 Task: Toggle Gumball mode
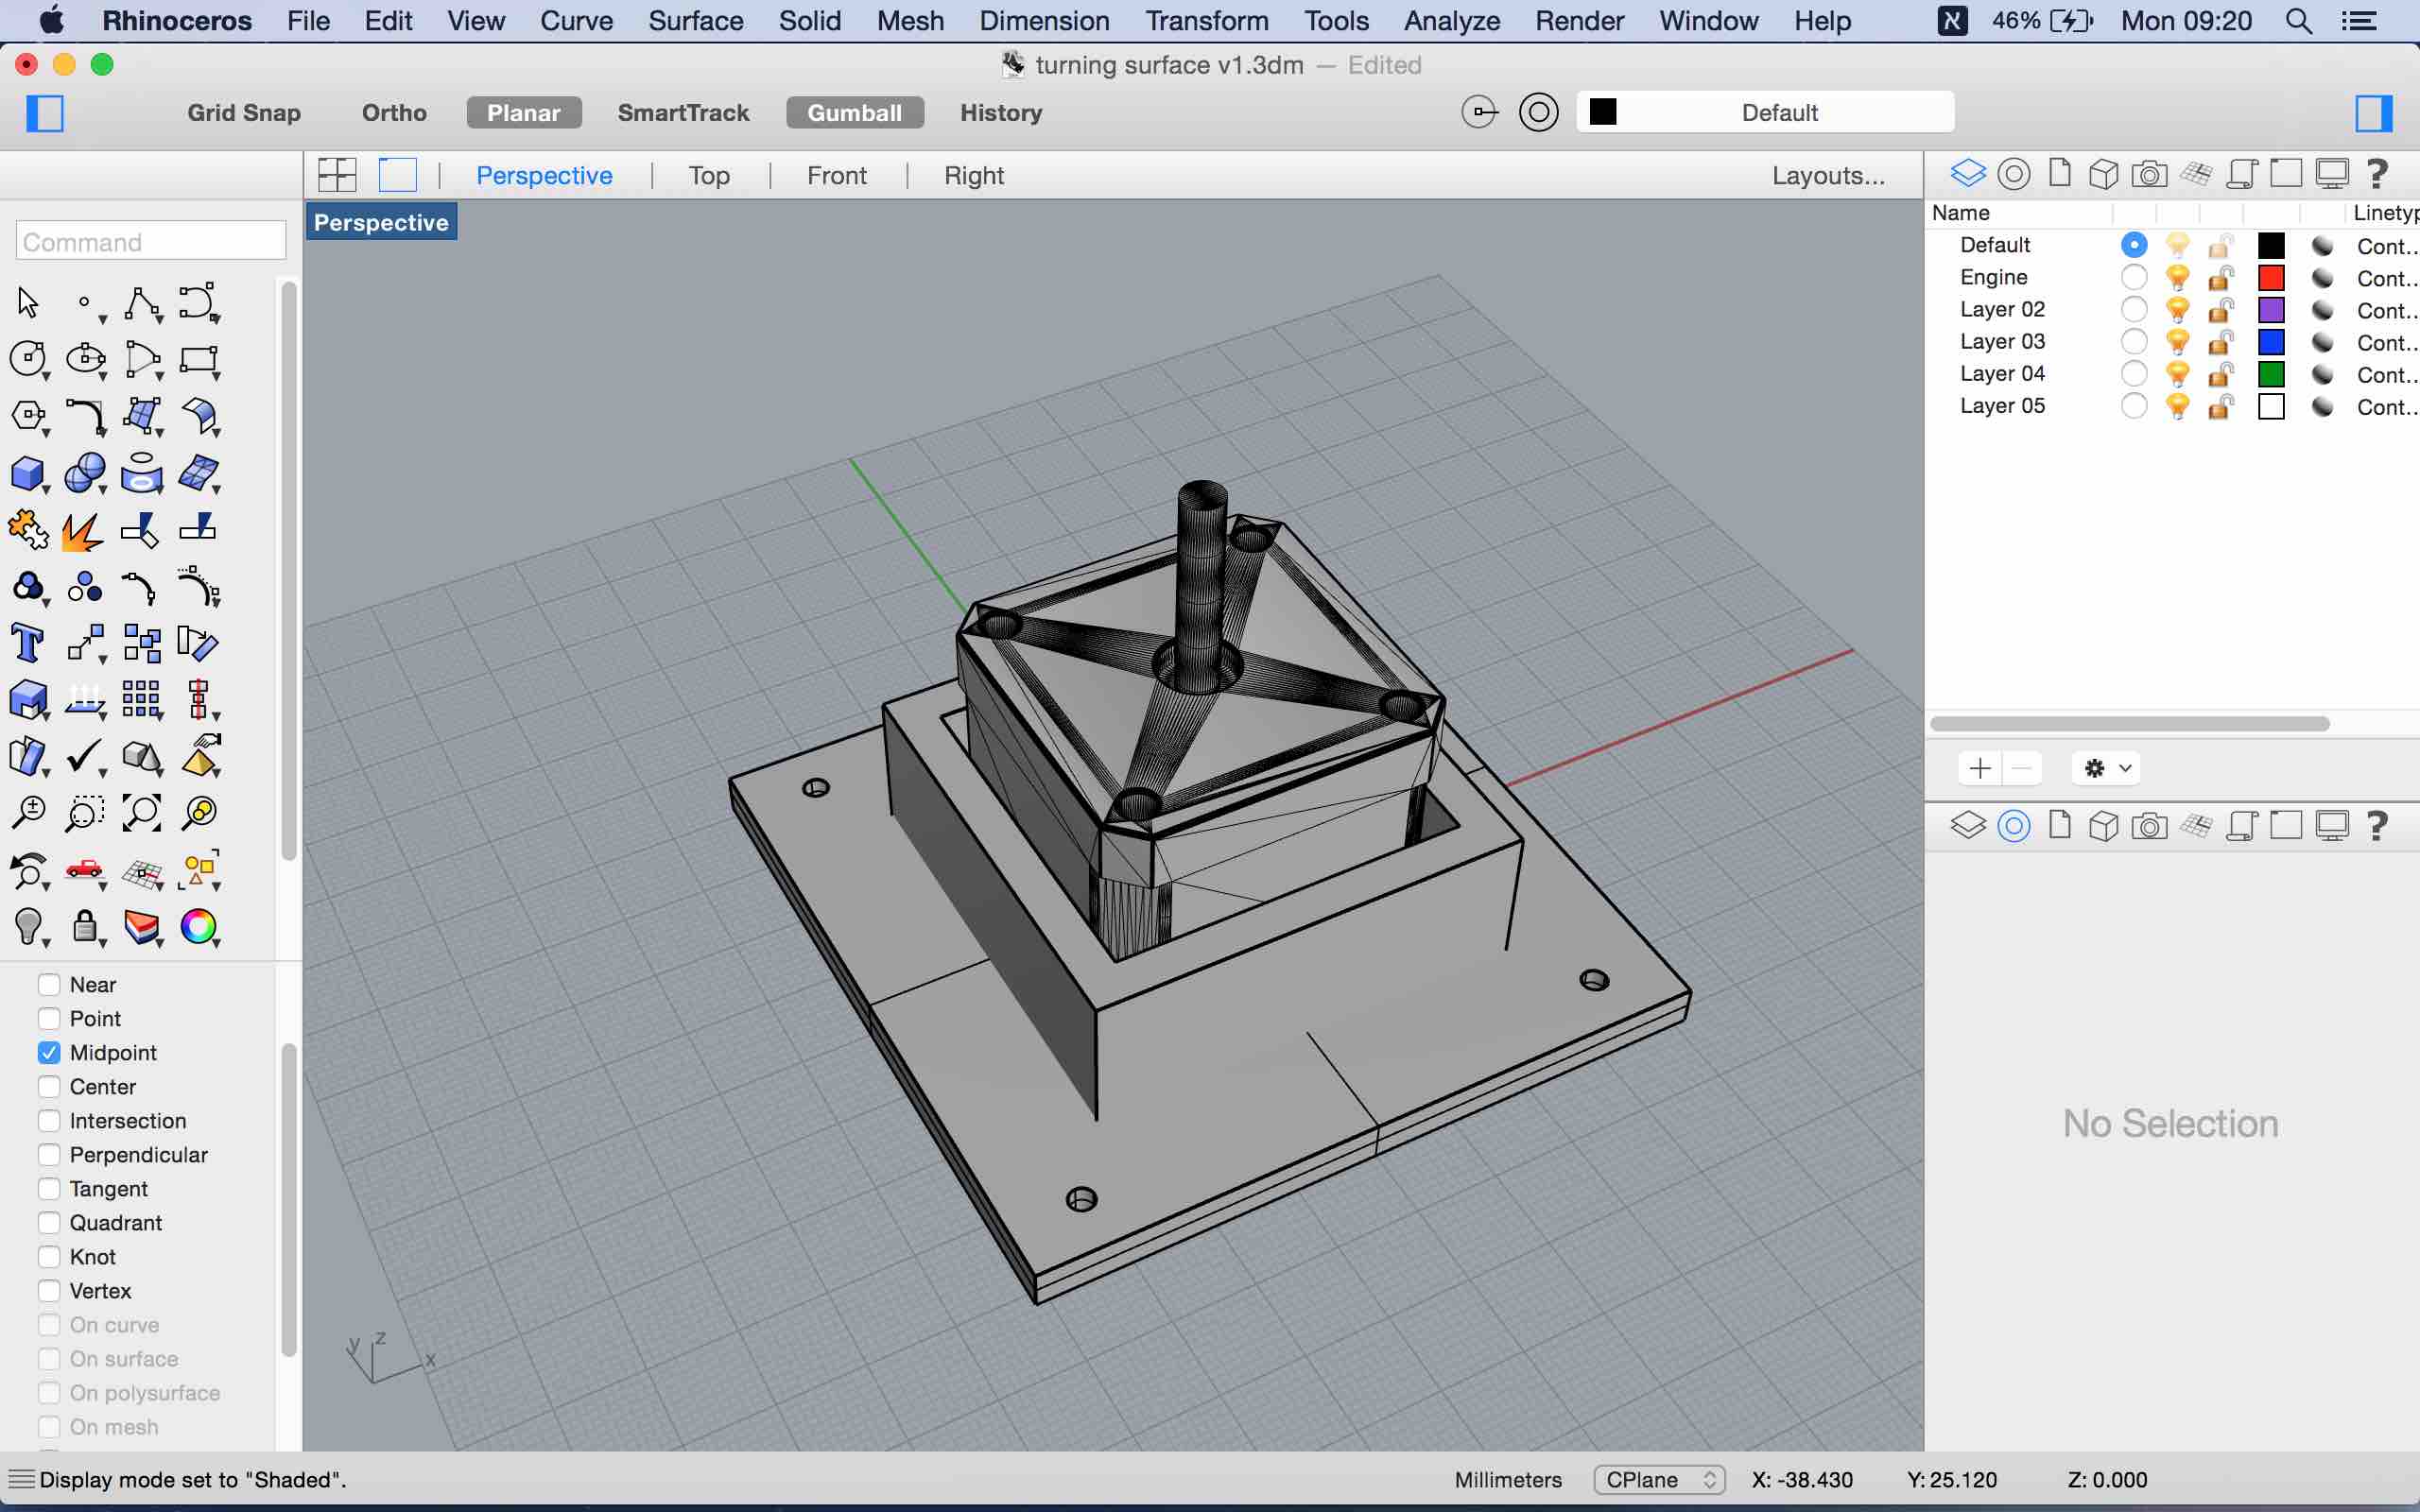[x=855, y=113]
